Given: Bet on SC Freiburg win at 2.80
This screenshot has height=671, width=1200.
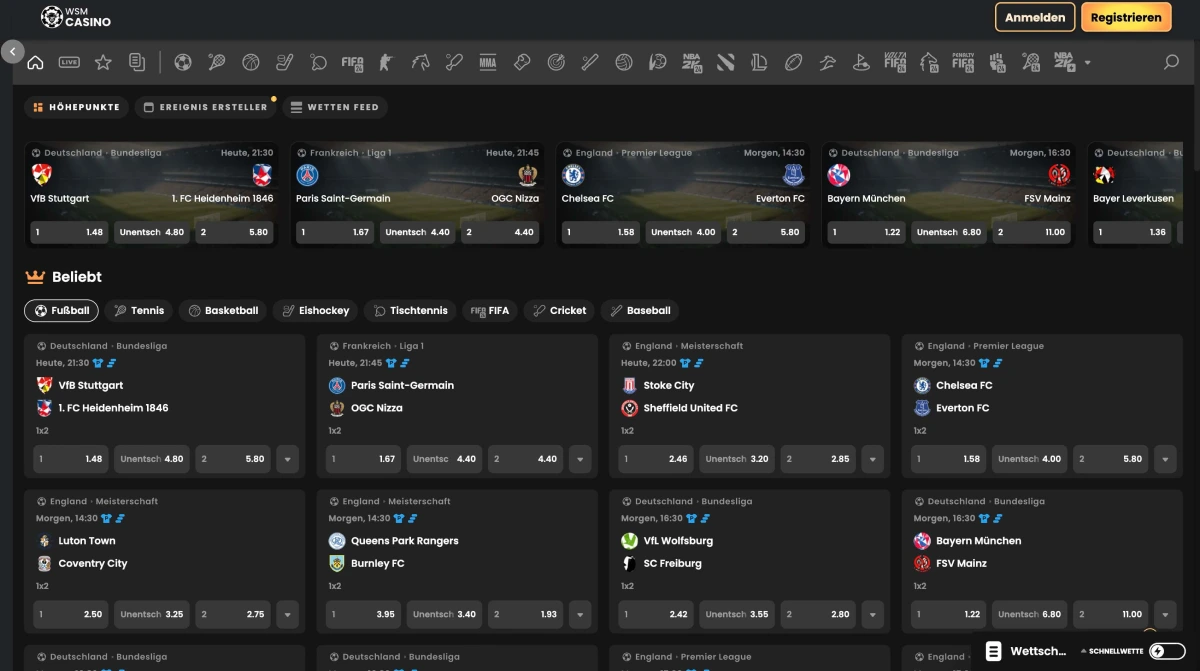Looking at the screenshot, I should 818,614.
